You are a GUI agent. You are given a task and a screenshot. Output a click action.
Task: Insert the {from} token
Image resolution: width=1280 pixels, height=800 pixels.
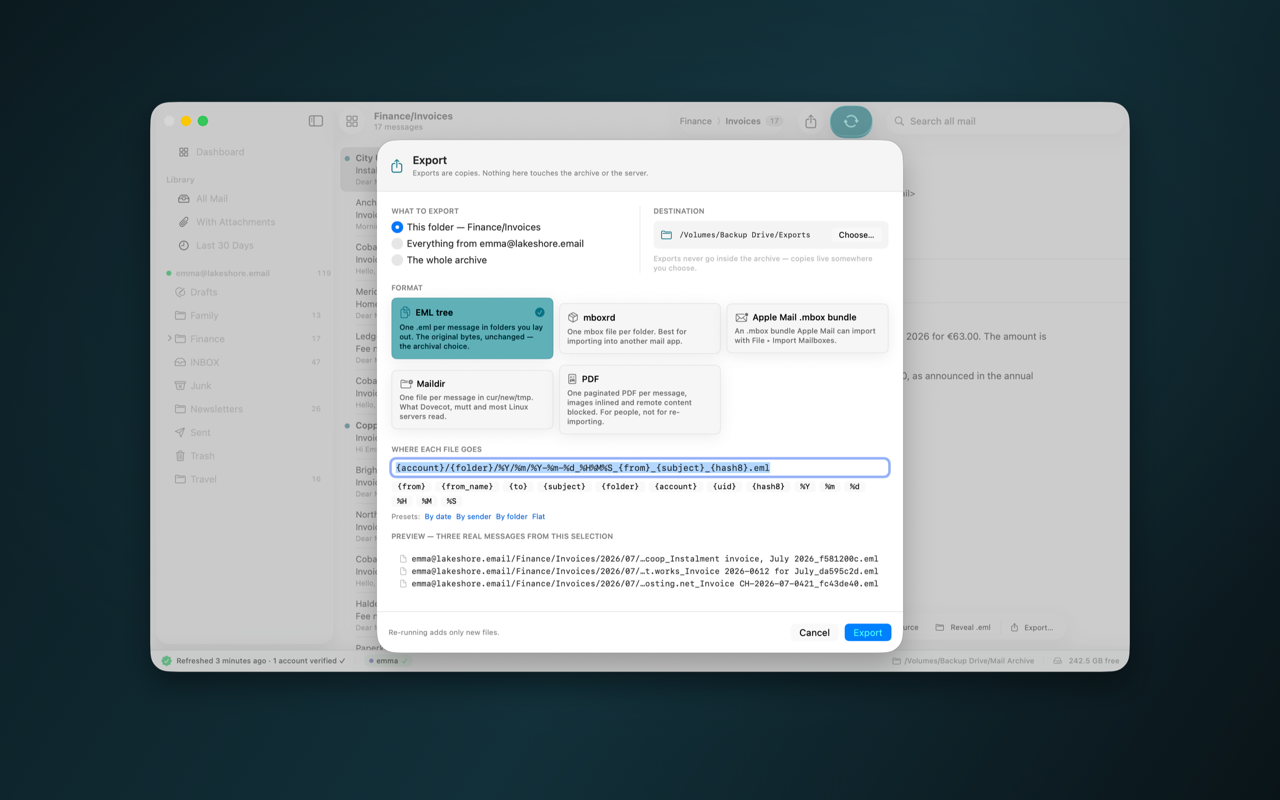(x=411, y=487)
